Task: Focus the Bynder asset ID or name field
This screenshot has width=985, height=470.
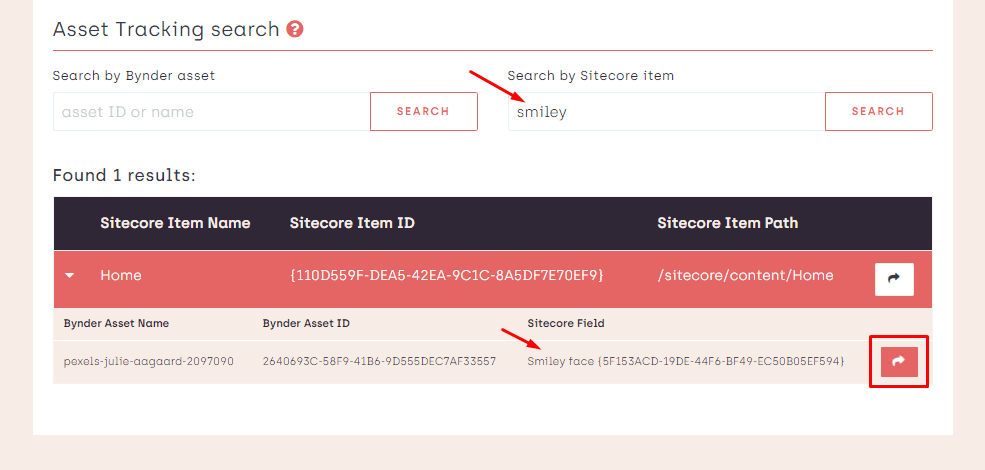Action: click(211, 112)
